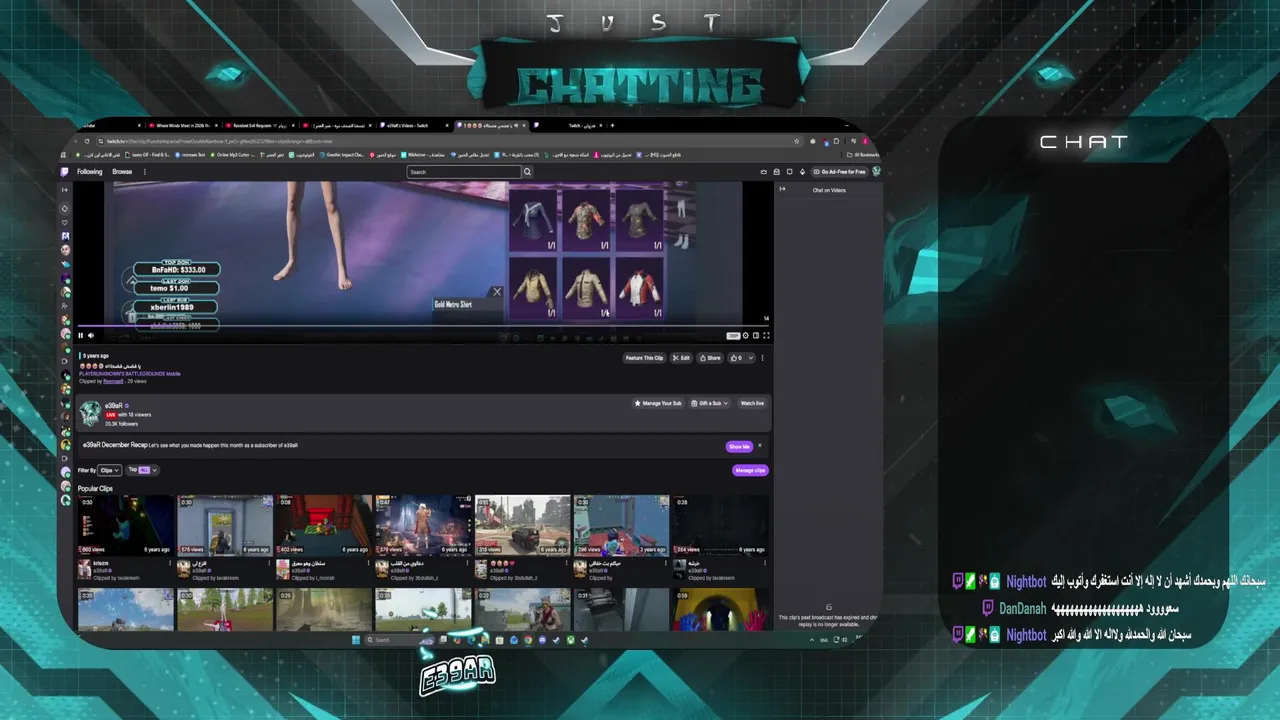Viewport: 1280px width, 720px height.
Task: Click the Manage clips button
Action: [750, 470]
